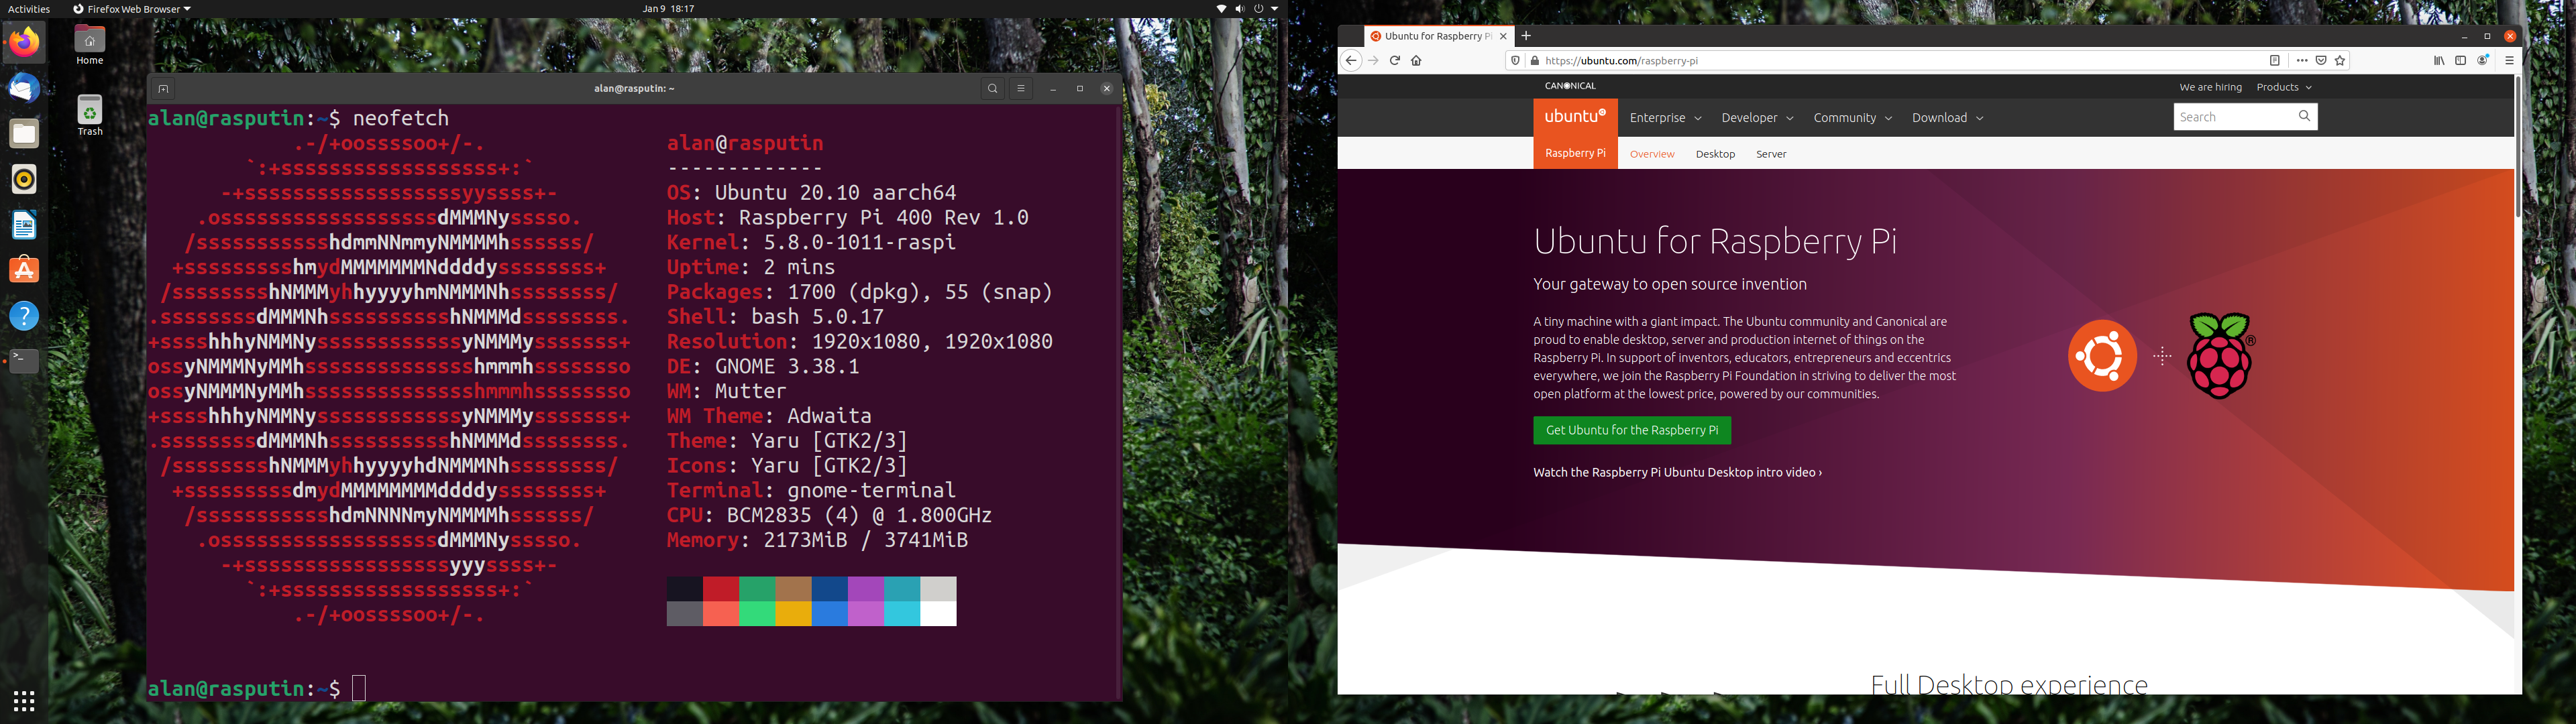The height and width of the screenshot is (724, 2576).
Task: Show Applications grid in the dock
Action: pyautogui.click(x=25, y=700)
